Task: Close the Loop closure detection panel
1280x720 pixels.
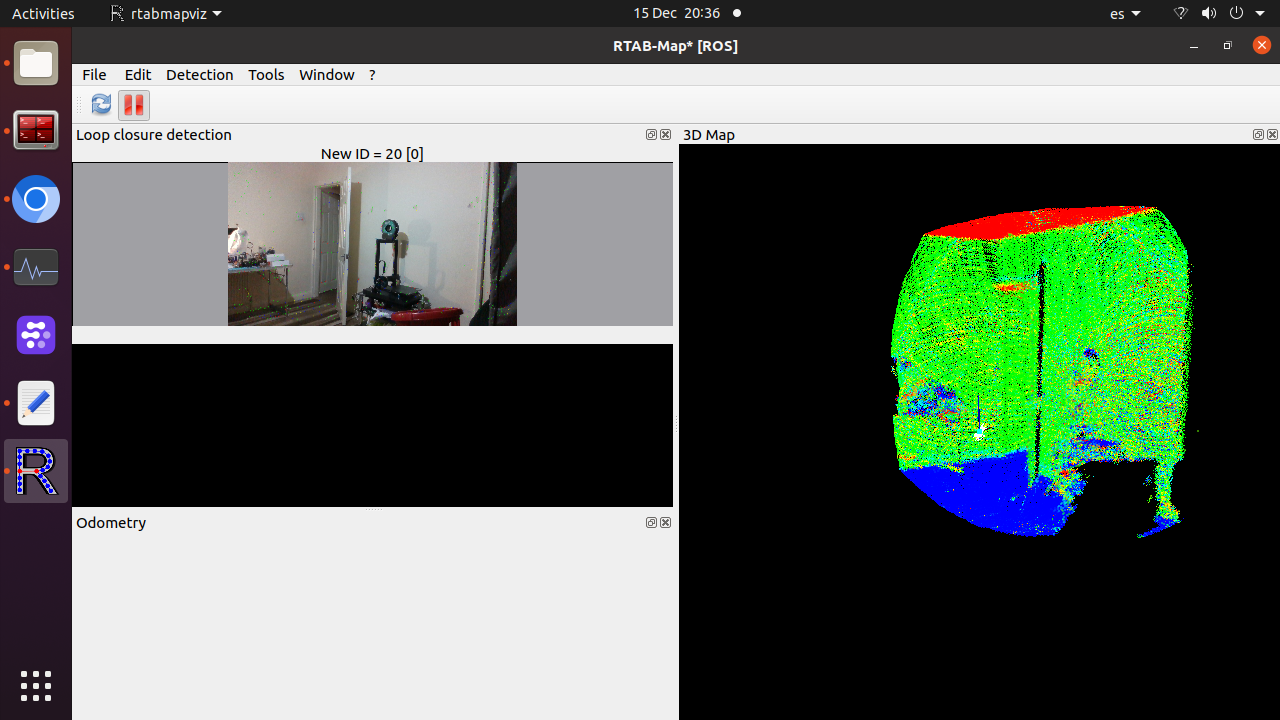Action: coord(665,135)
